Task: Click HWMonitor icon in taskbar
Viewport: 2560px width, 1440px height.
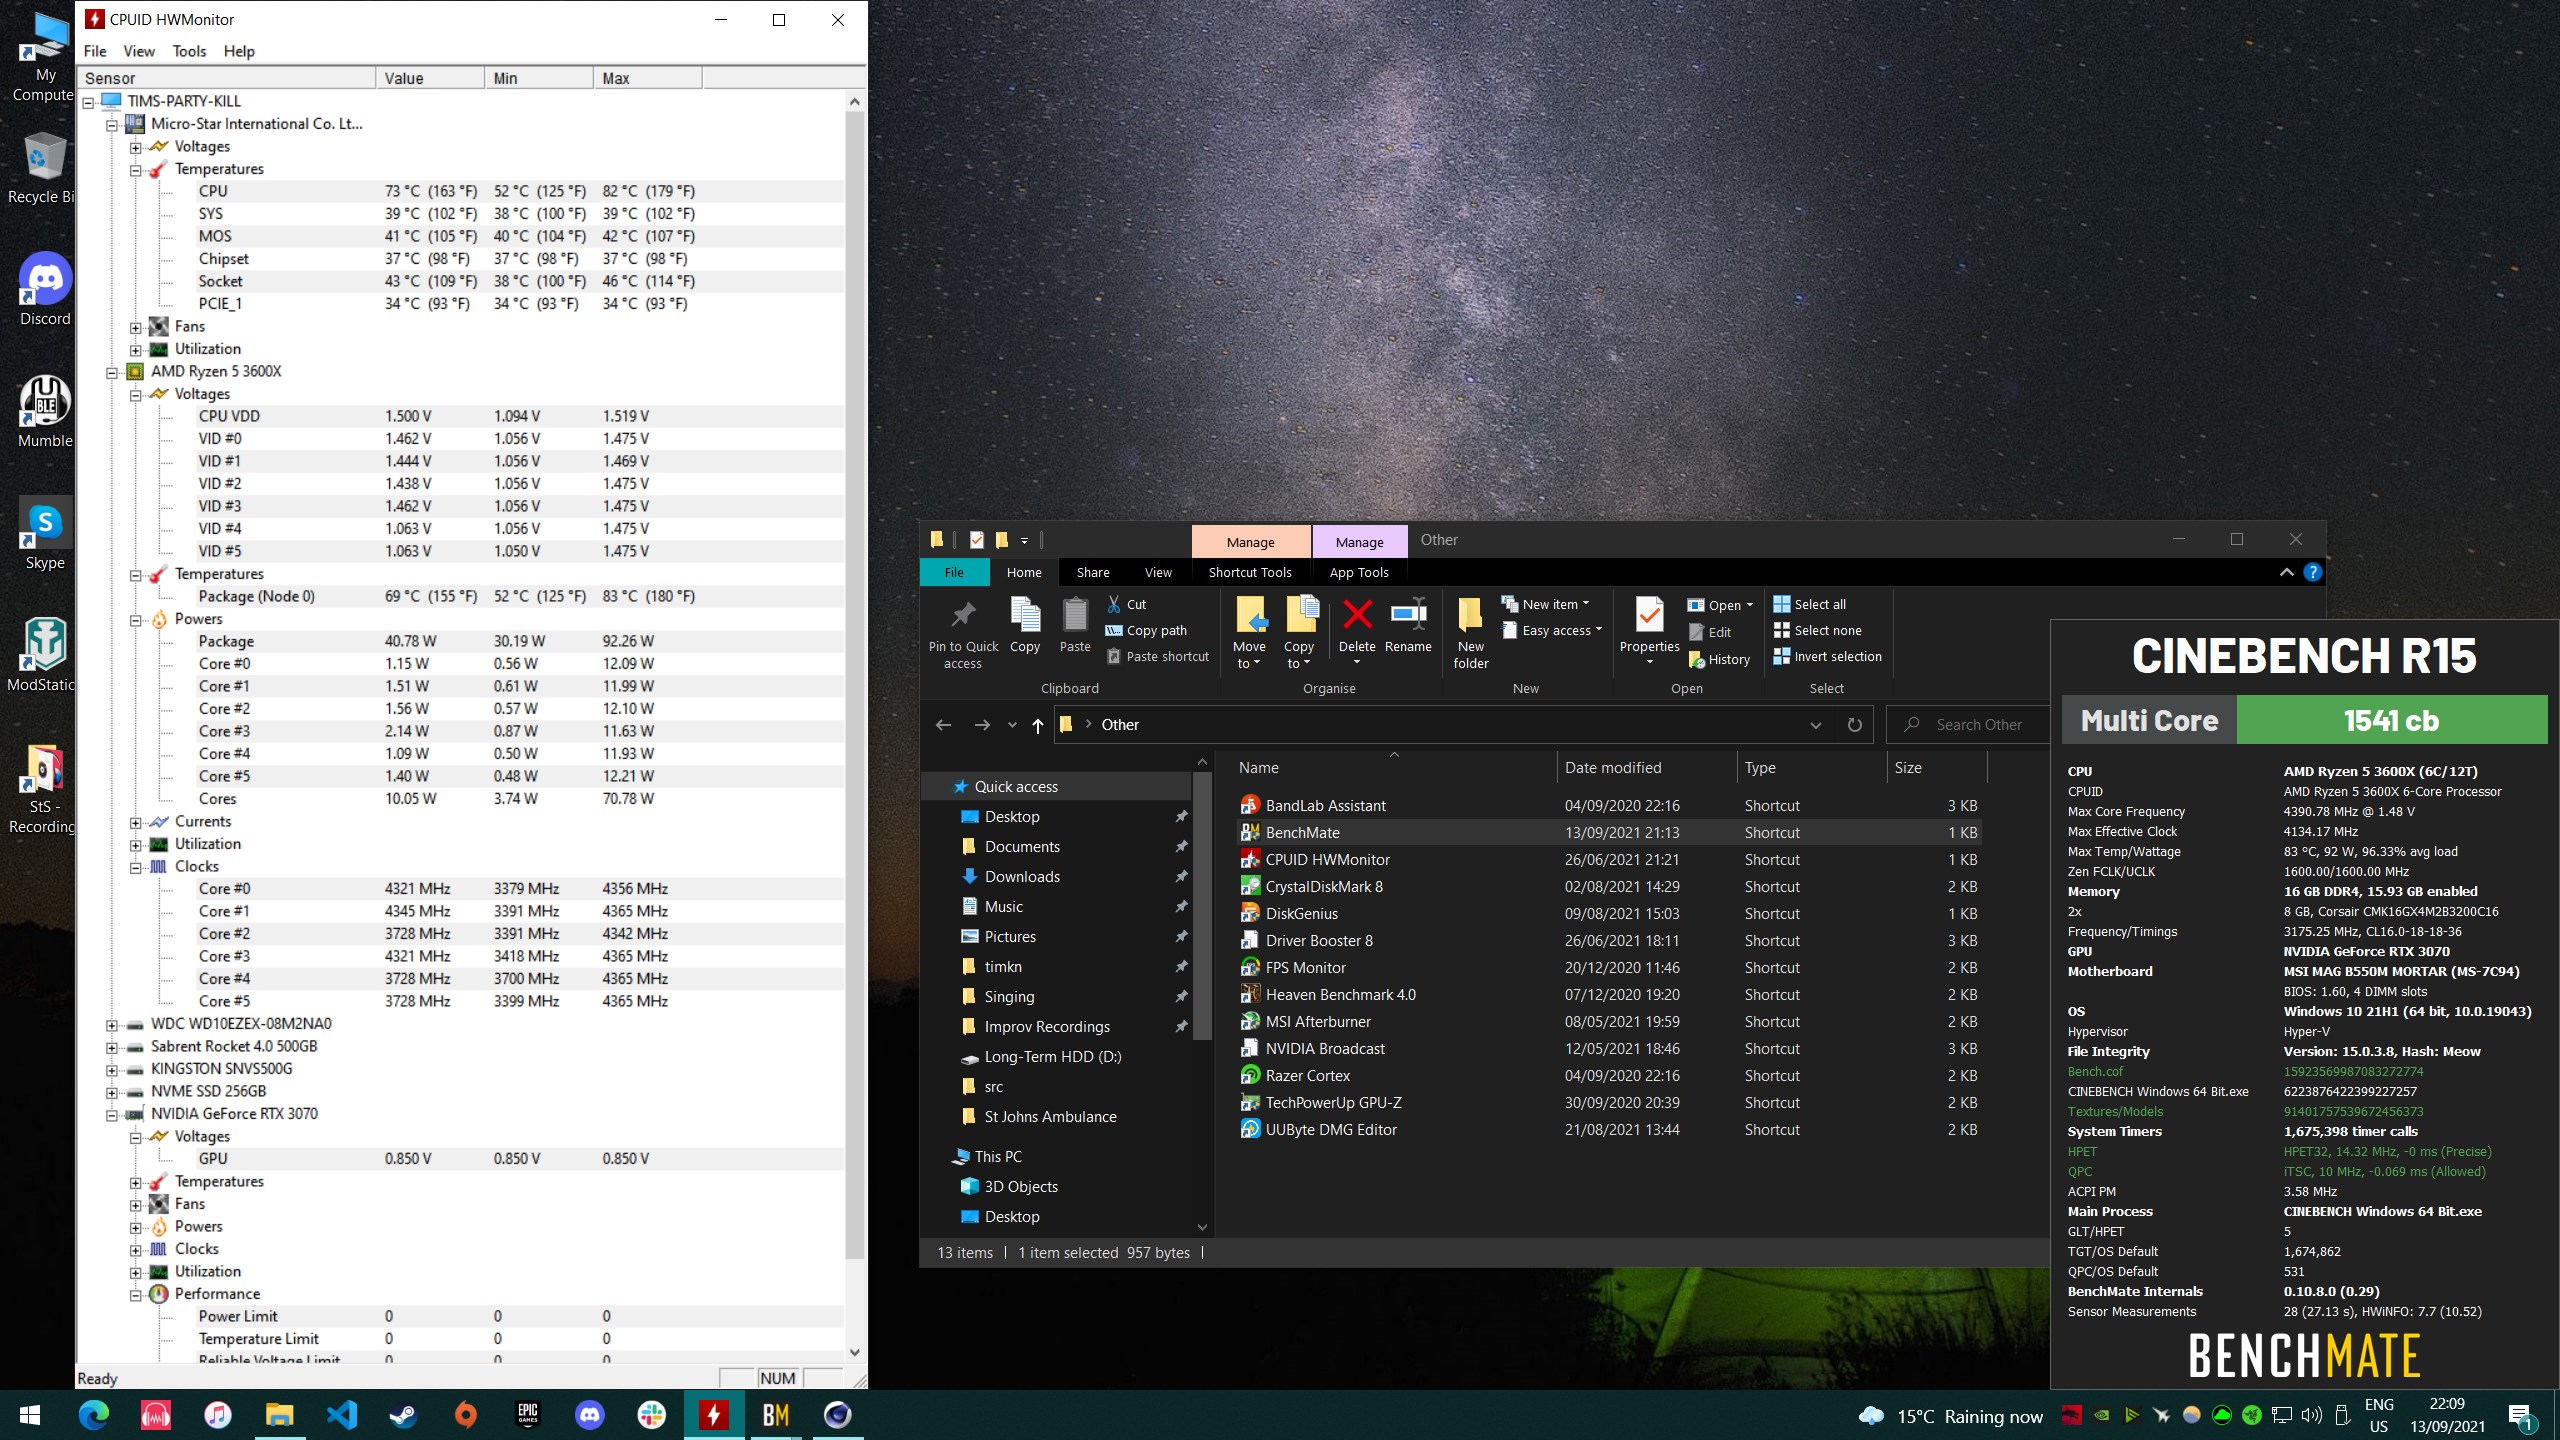Action: 713,1415
